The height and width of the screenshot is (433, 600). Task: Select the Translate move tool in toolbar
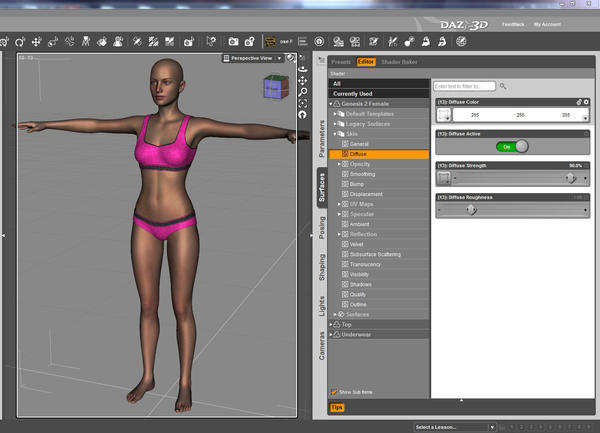coord(37,42)
